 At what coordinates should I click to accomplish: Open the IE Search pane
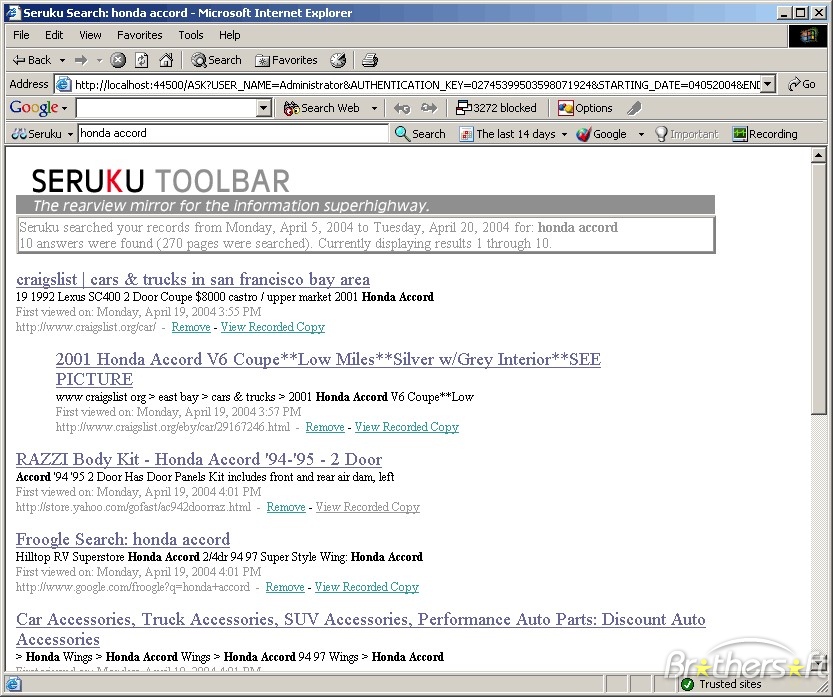coord(216,60)
